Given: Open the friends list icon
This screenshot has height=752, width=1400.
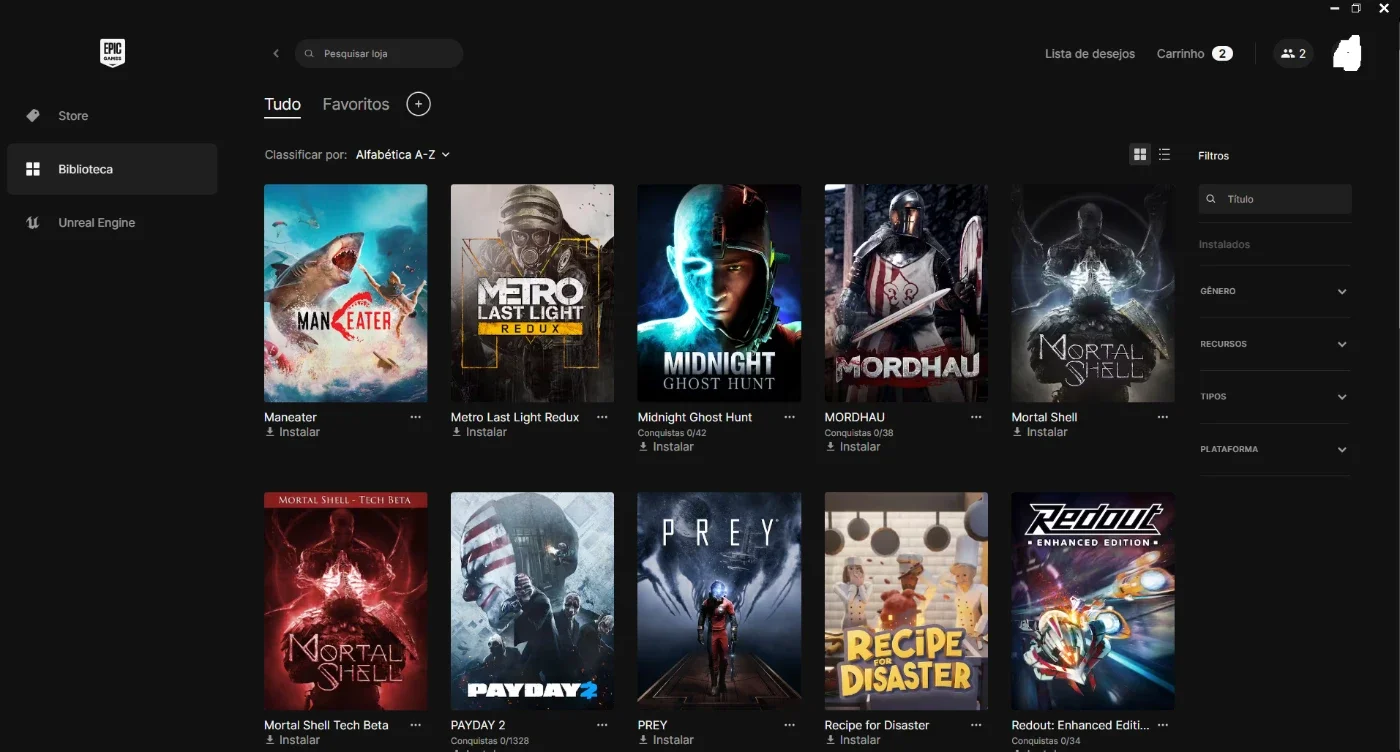Looking at the screenshot, I should coord(1293,54).
